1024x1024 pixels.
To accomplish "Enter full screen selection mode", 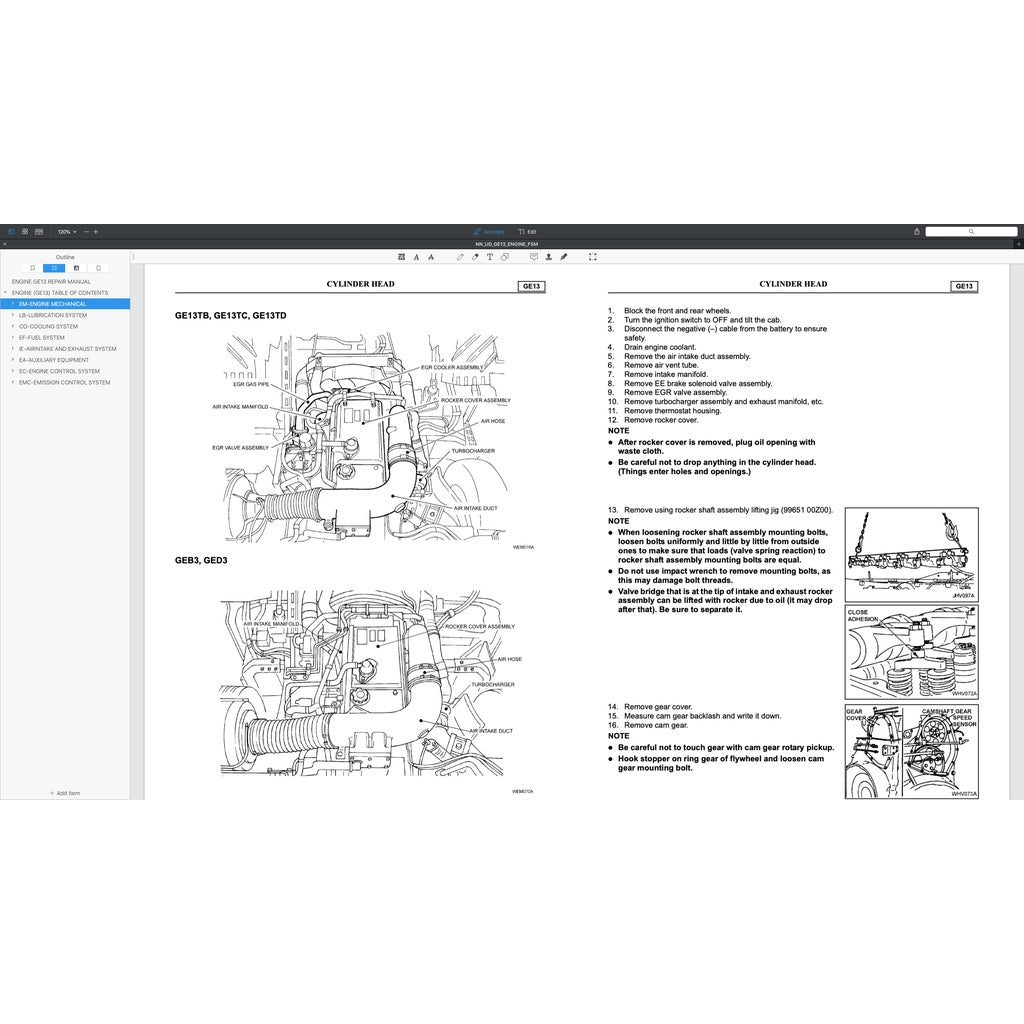I will pos(591,257).
